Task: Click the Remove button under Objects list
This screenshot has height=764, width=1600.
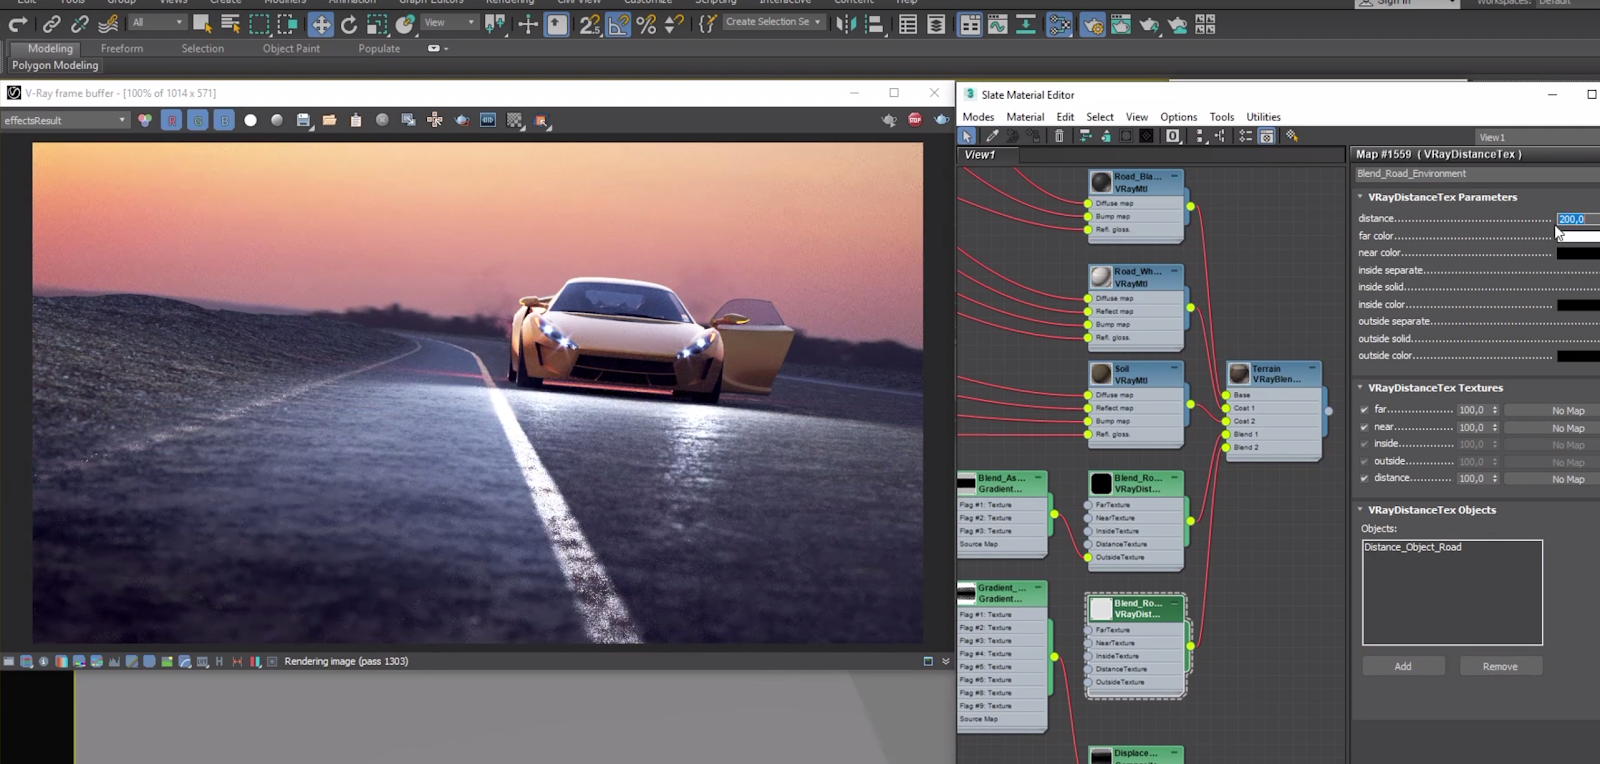Action: (x=1499, y=666)
